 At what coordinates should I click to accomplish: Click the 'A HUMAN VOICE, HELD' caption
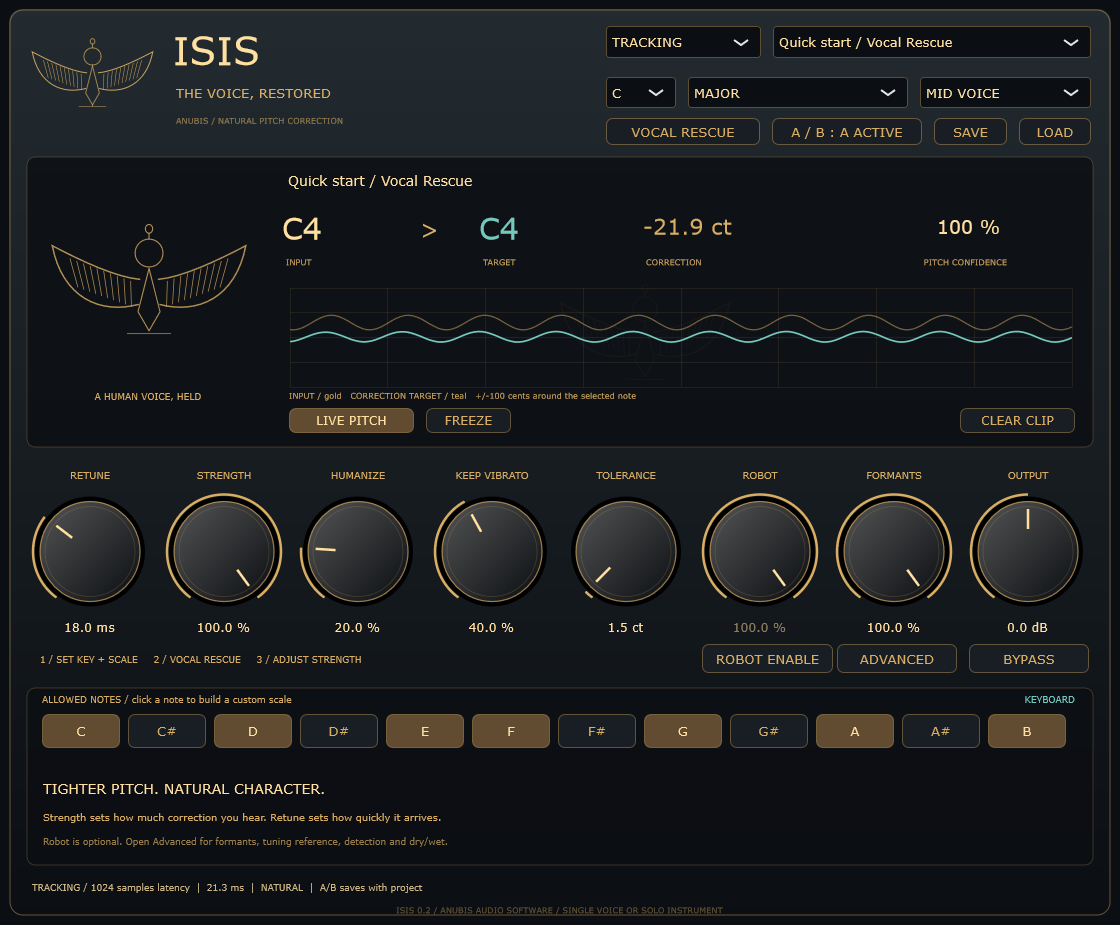point(148,396)
